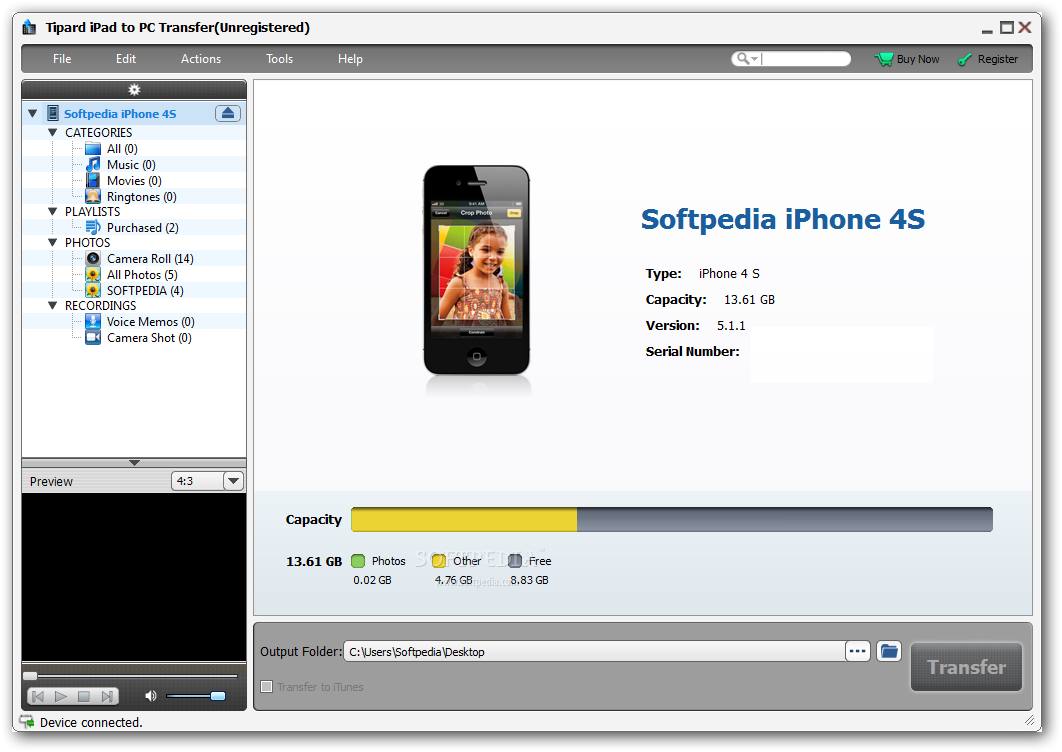Click the Ringtones icon
Viewport: 1062px width, 752px height.
(x=93, y=196)
